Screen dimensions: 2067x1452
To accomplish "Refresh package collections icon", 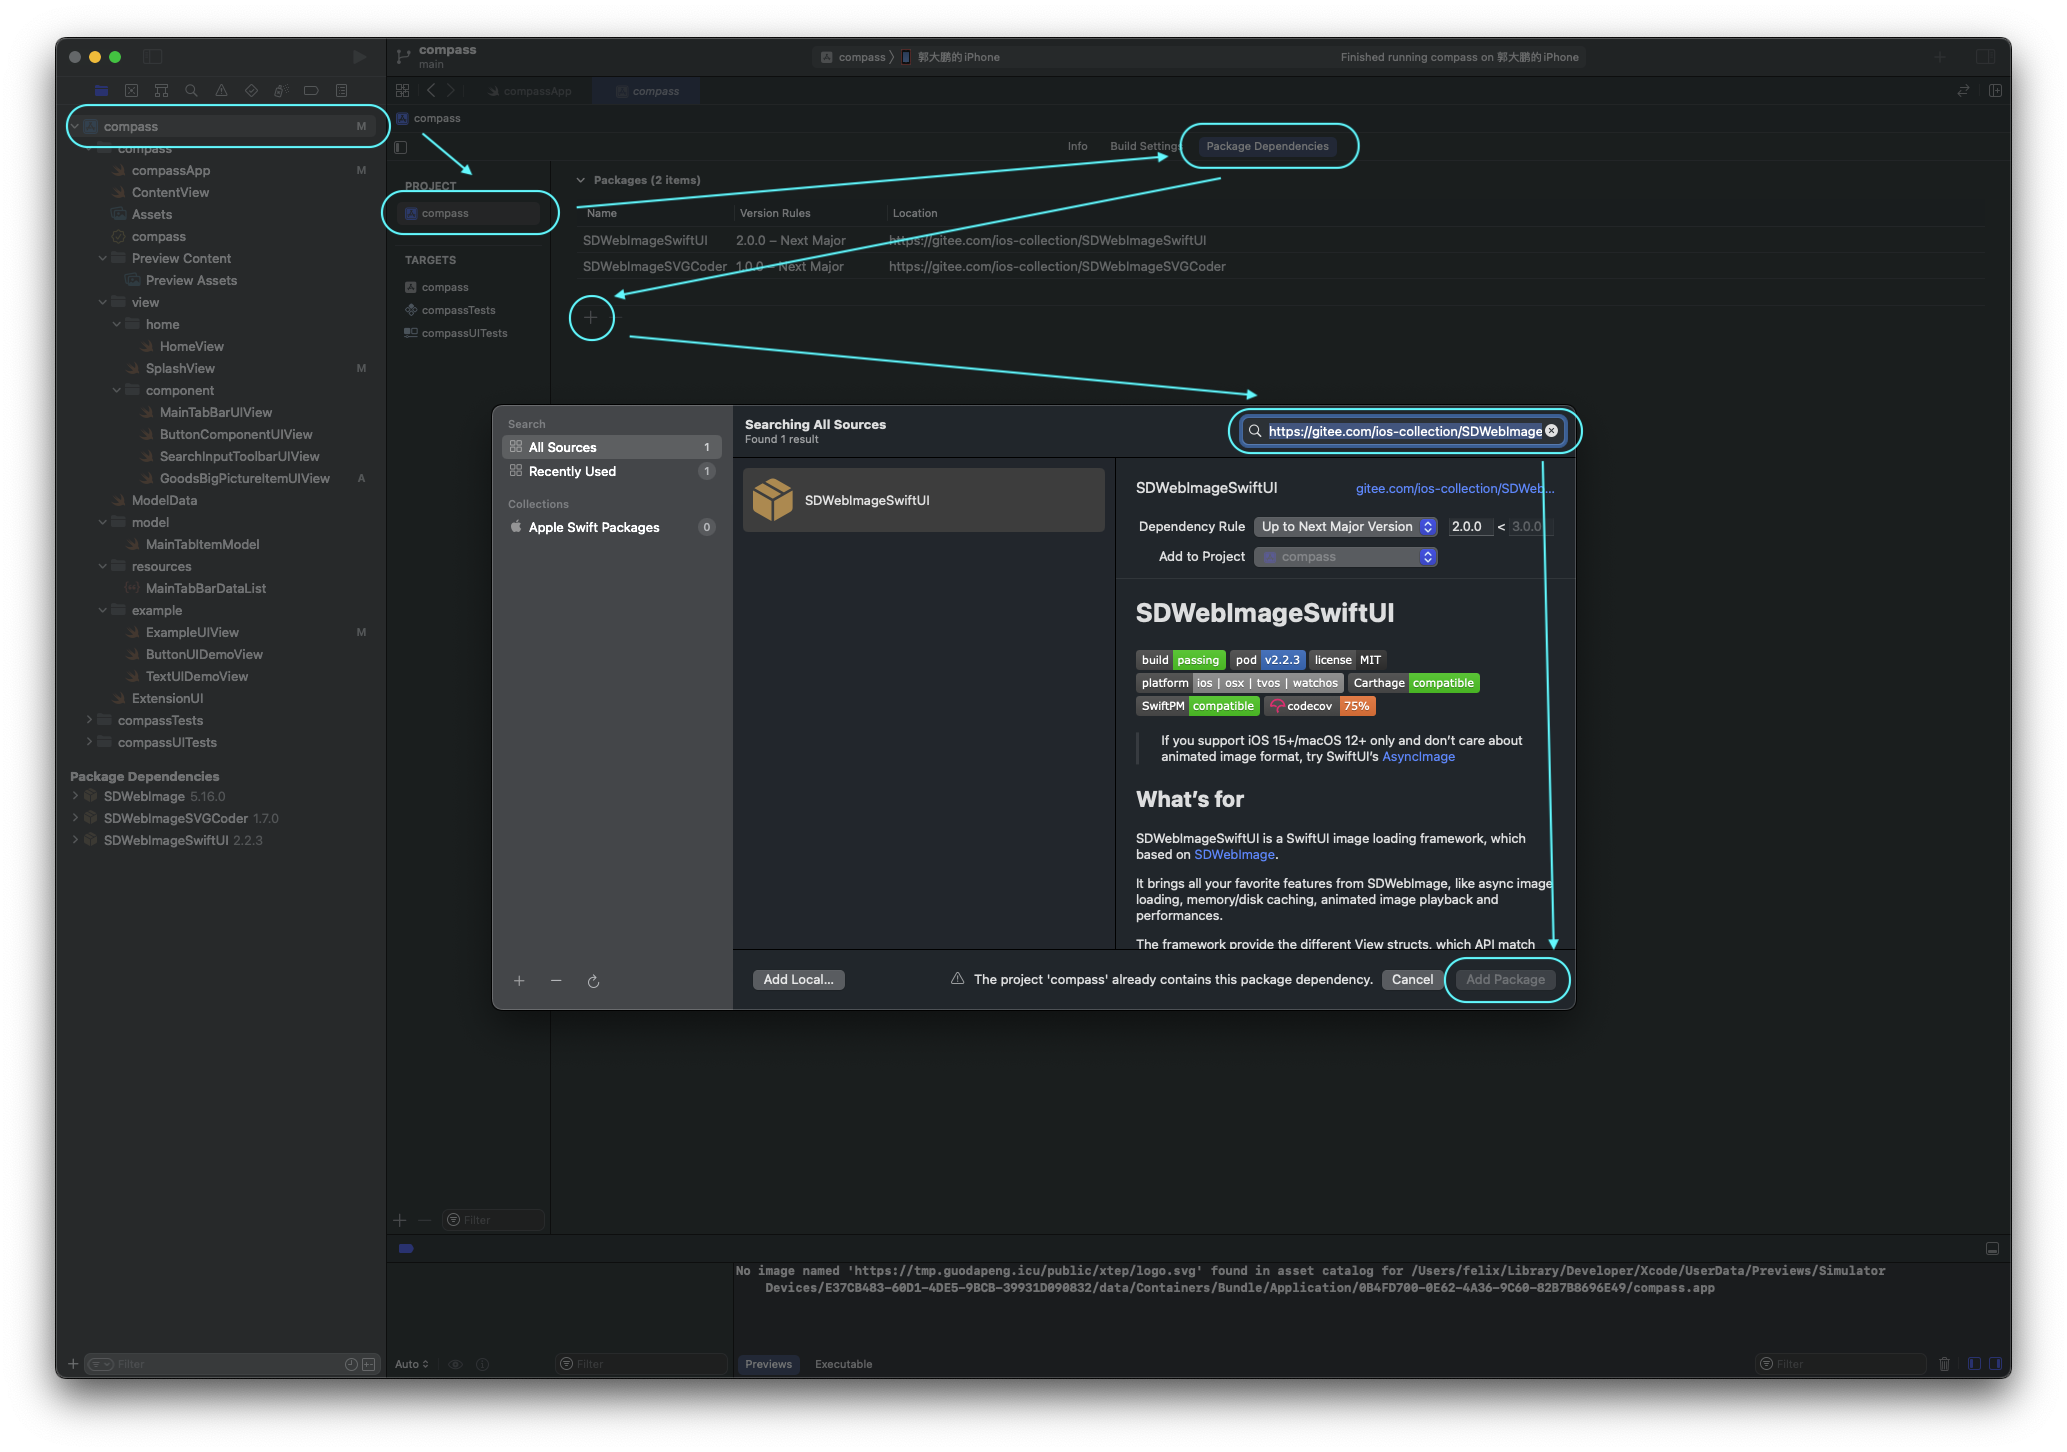I will click(593, 981).
